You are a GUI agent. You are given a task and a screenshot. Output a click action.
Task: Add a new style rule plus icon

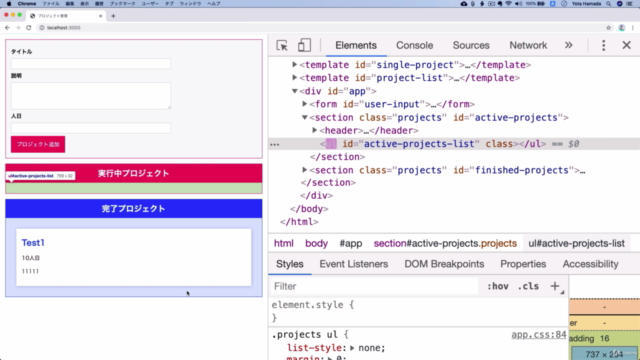(554, 286)
